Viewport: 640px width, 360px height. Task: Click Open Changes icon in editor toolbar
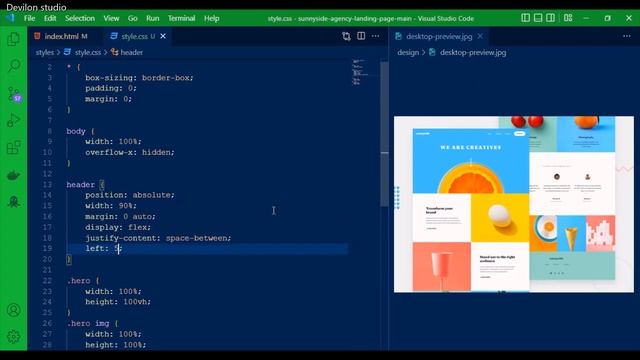tap(346, 36)
